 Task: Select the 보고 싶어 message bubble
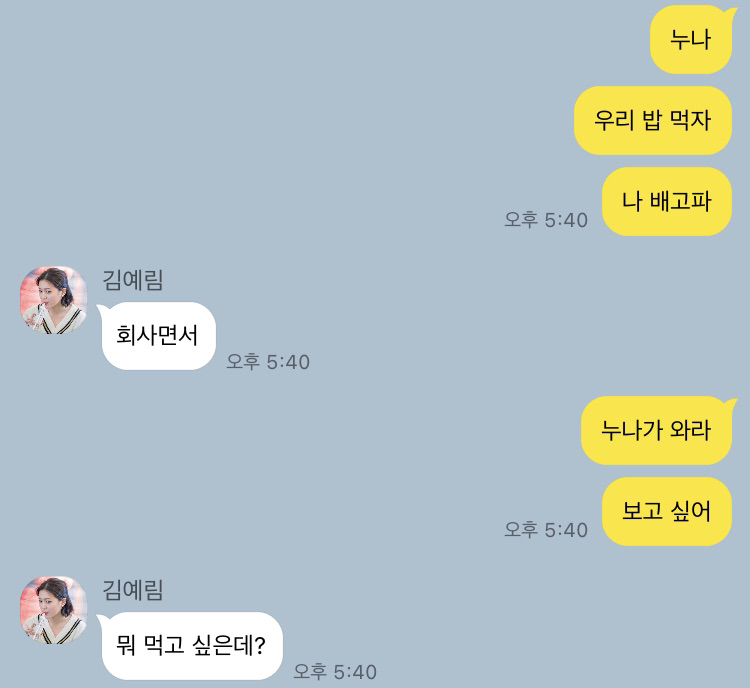667,511
